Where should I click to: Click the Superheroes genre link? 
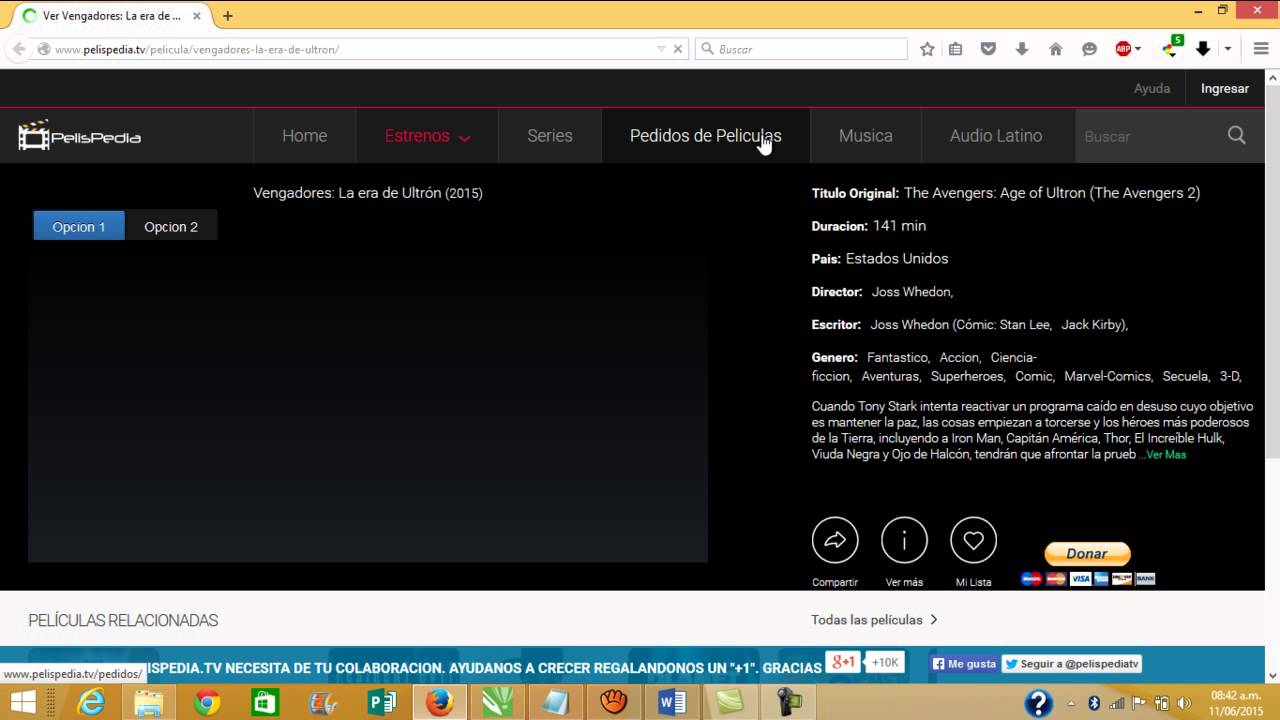pyautogui.click(x=967, y=376)
